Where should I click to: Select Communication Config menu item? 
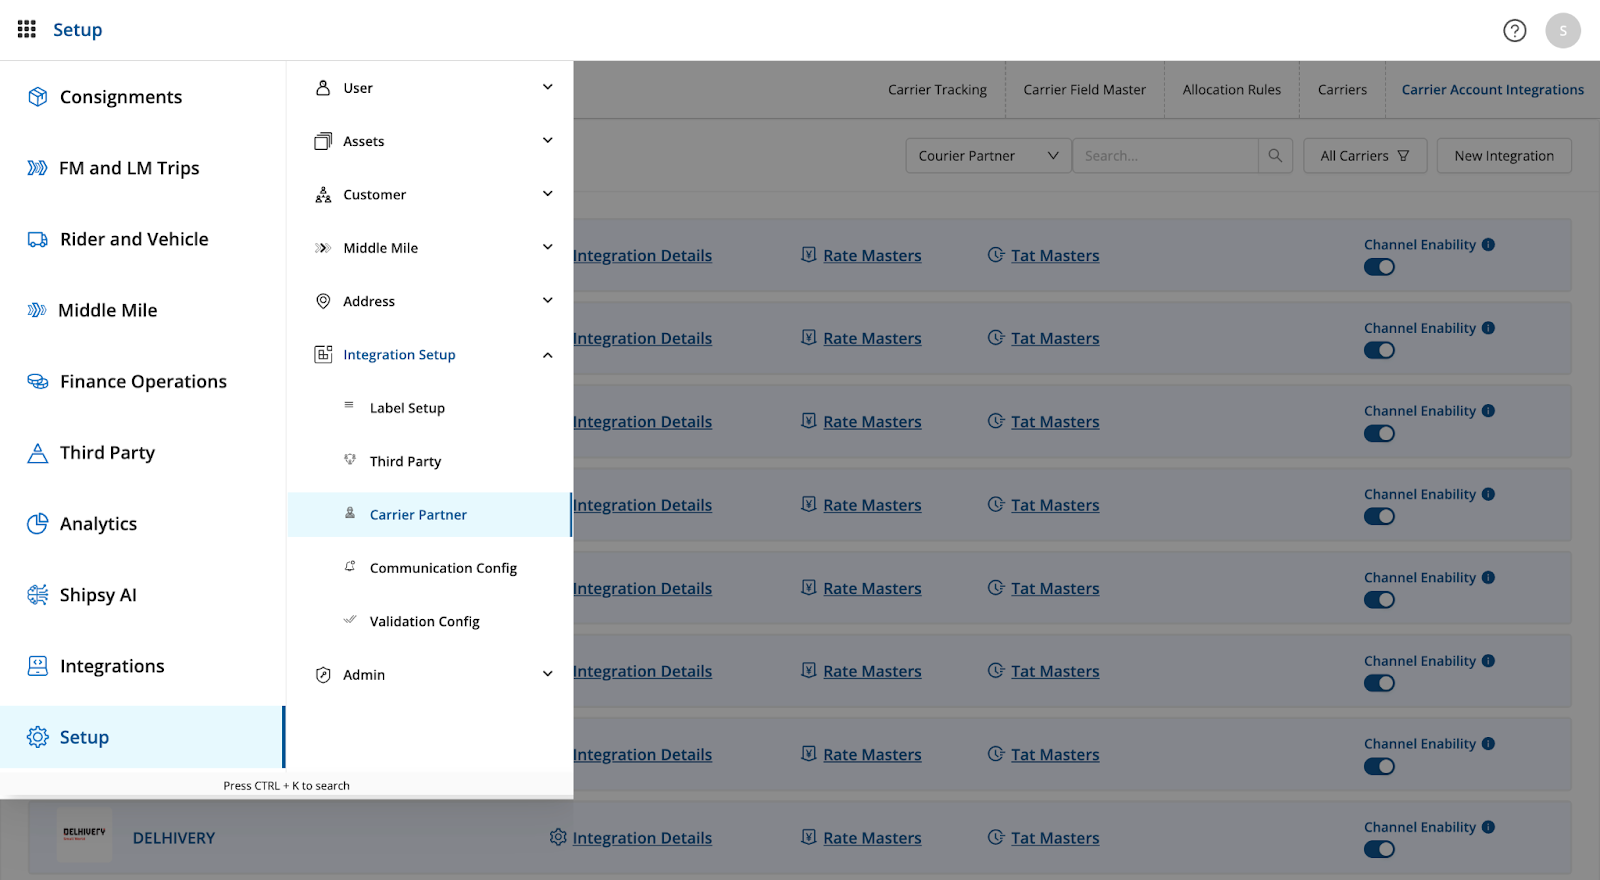pos(443,568)
